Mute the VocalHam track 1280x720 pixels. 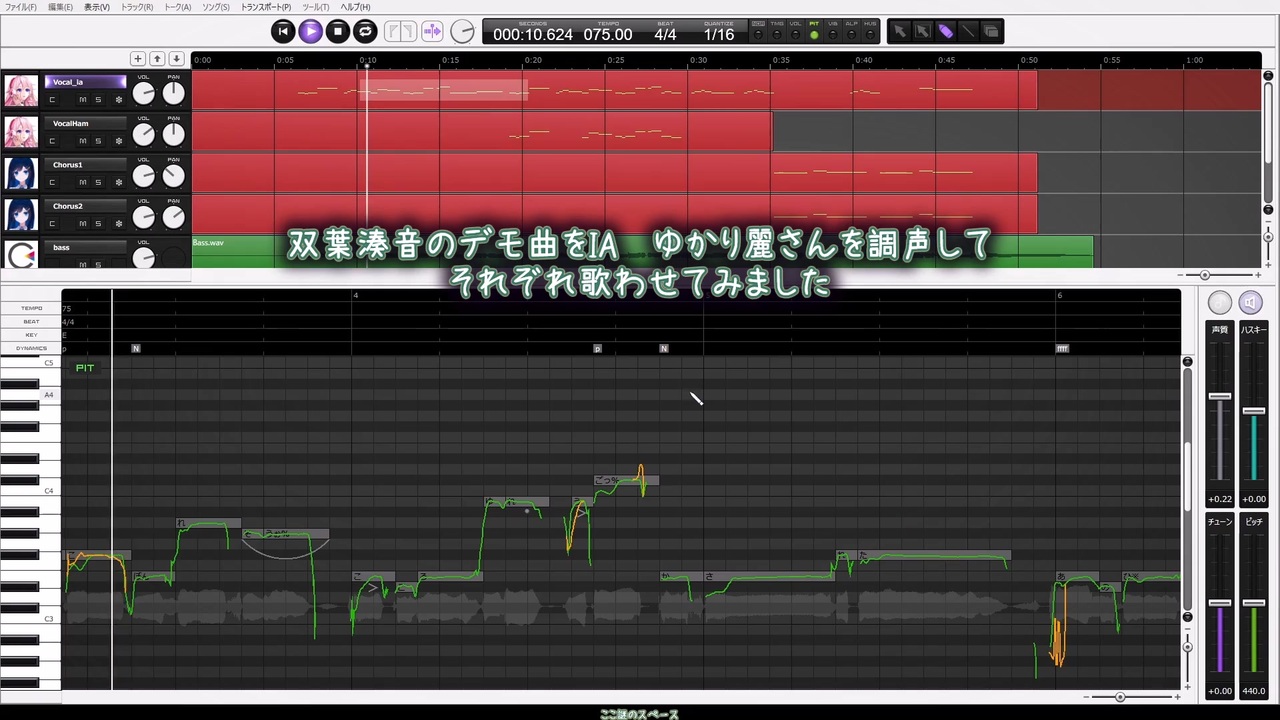coord(83,141)
